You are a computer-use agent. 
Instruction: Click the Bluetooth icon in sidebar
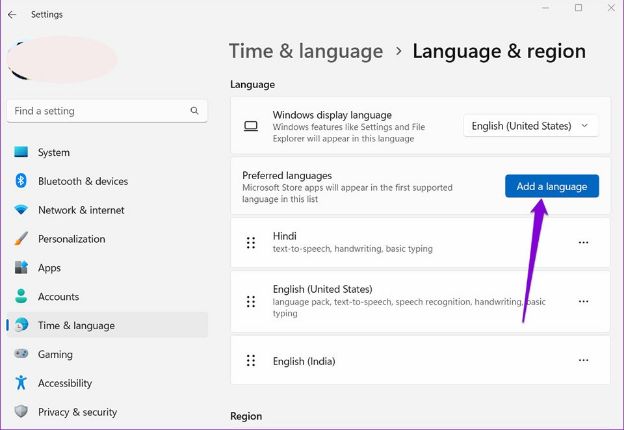(21, 181)
